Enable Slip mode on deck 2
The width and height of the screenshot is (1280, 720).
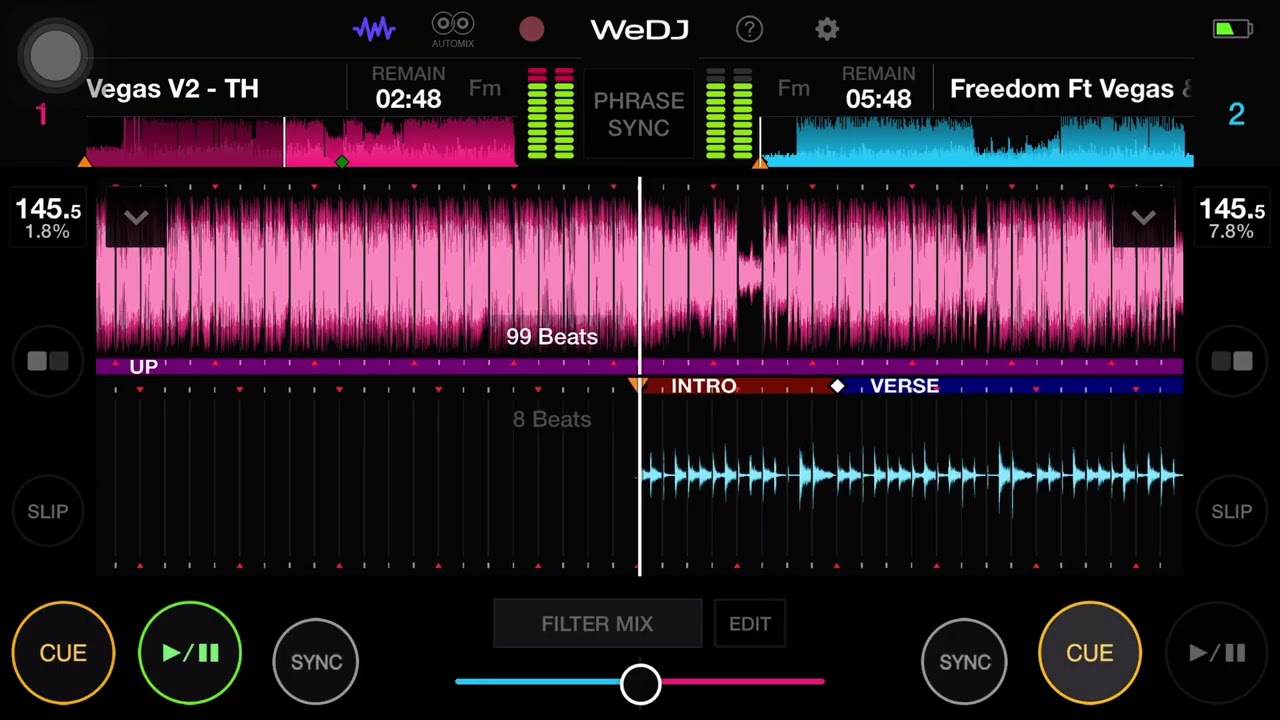[x=1231, y=511]
